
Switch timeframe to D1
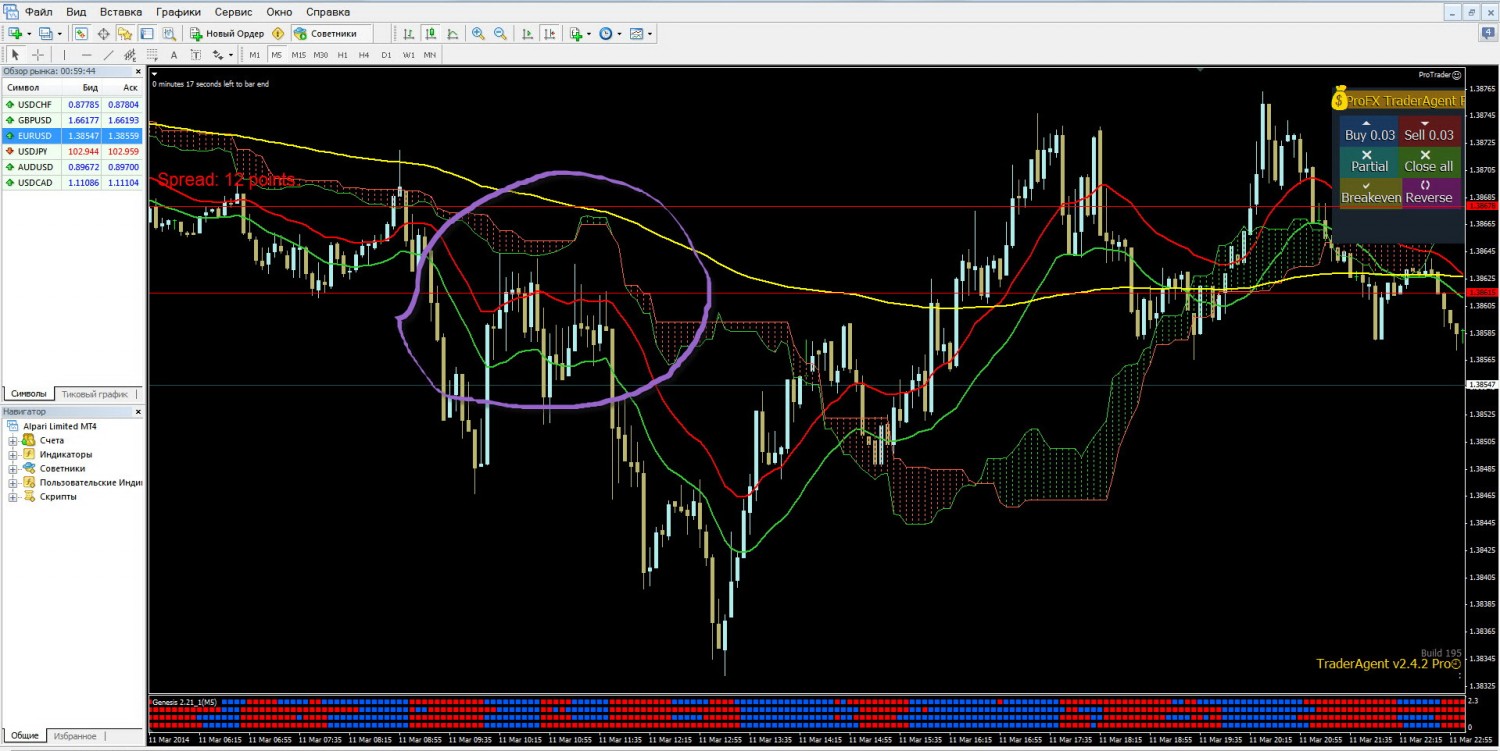(x=386, y=54)
